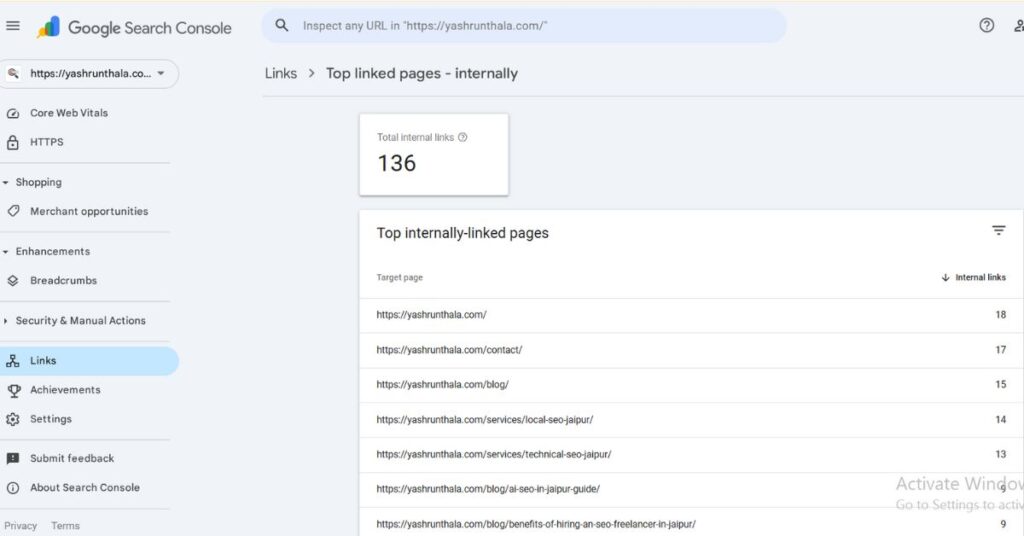This screenshot has height=536, width=1024.
Task: Click the 15 internal links count
Action: tap(1000, 385)
